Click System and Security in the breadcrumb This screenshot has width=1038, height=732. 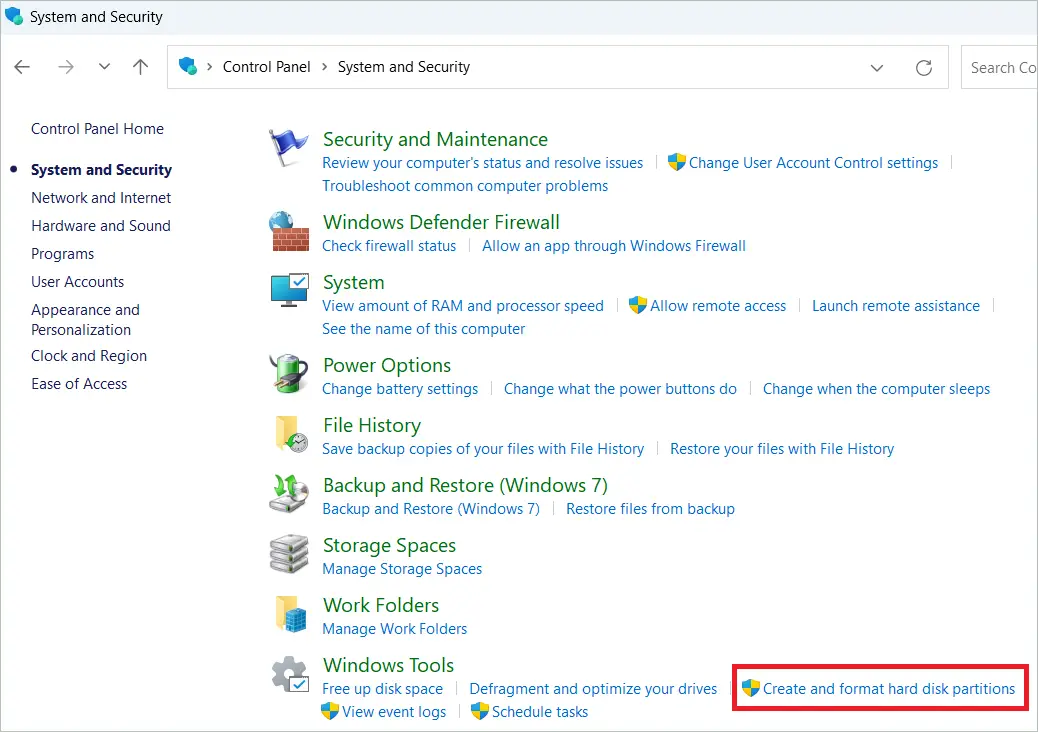tap(404, 67)
